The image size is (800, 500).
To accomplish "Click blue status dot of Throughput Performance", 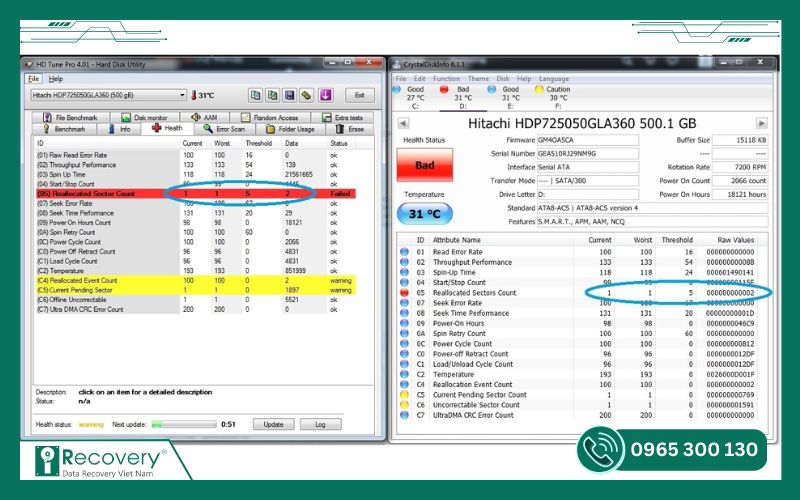I will coord(405,262).
